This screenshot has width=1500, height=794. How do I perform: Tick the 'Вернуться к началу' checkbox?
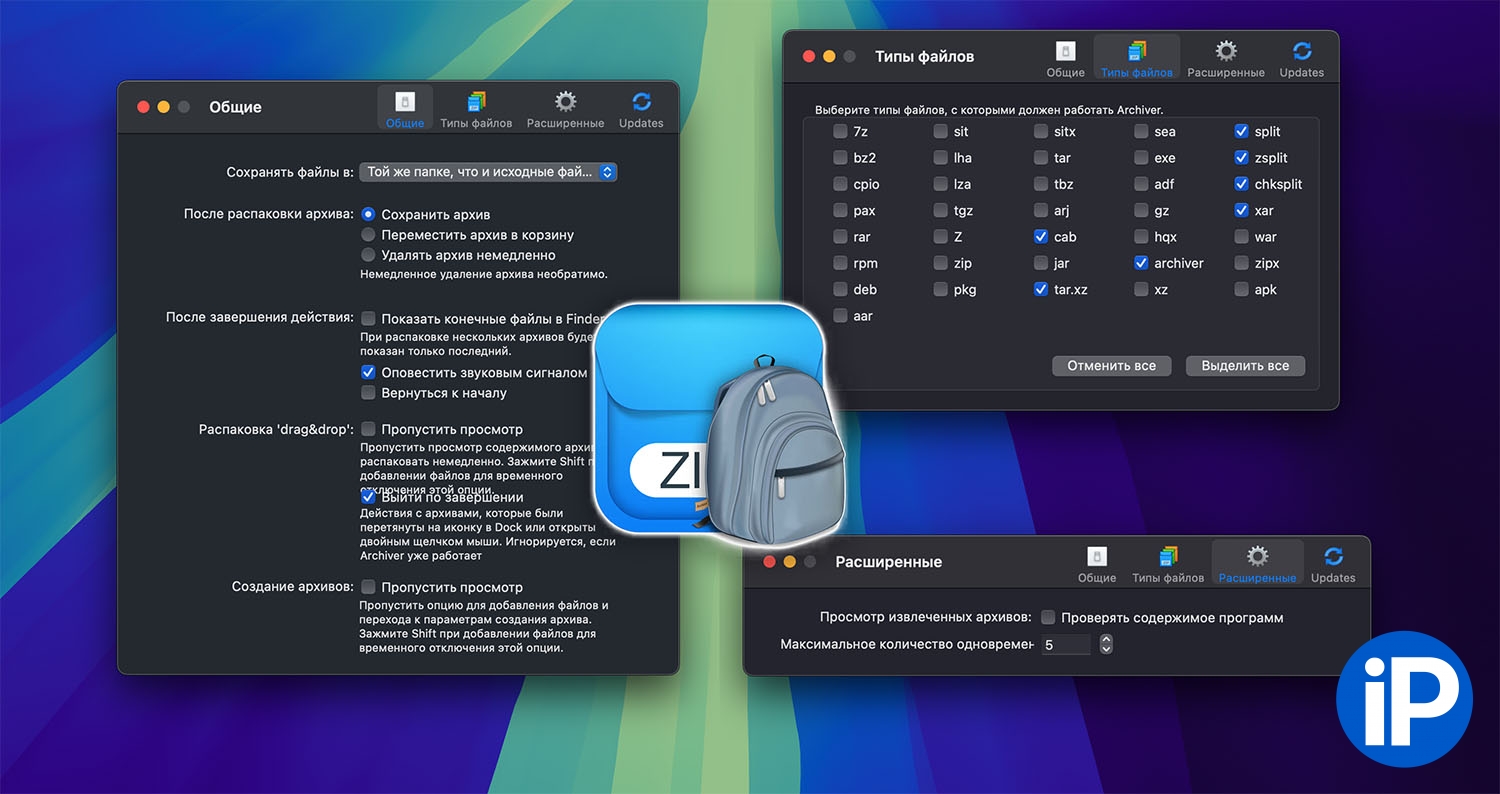pos(369,393)
